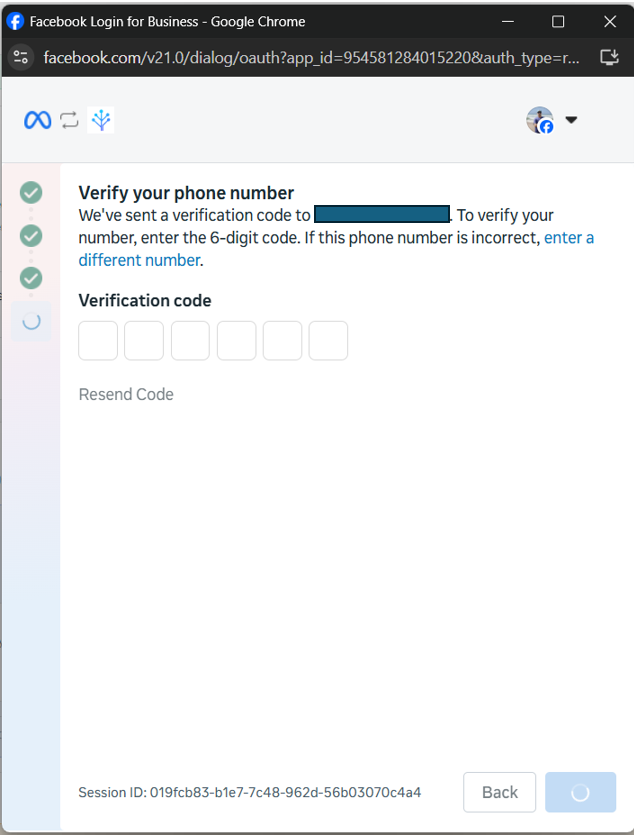Expand the account dropdown arrow
Screen dimensions: 634x835
571,120
